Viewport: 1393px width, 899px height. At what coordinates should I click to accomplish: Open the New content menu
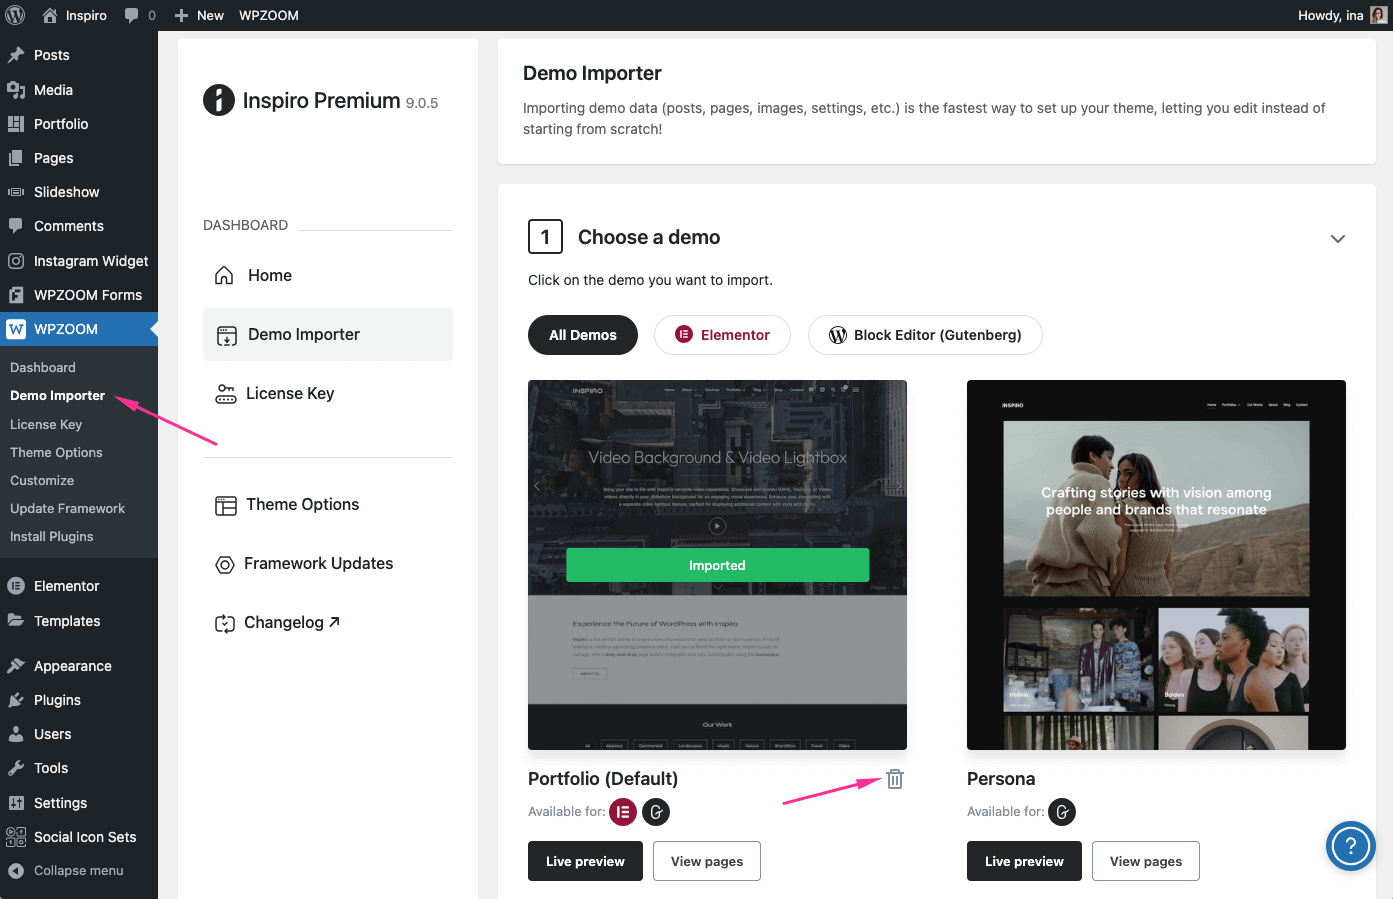tap(199, 15)
